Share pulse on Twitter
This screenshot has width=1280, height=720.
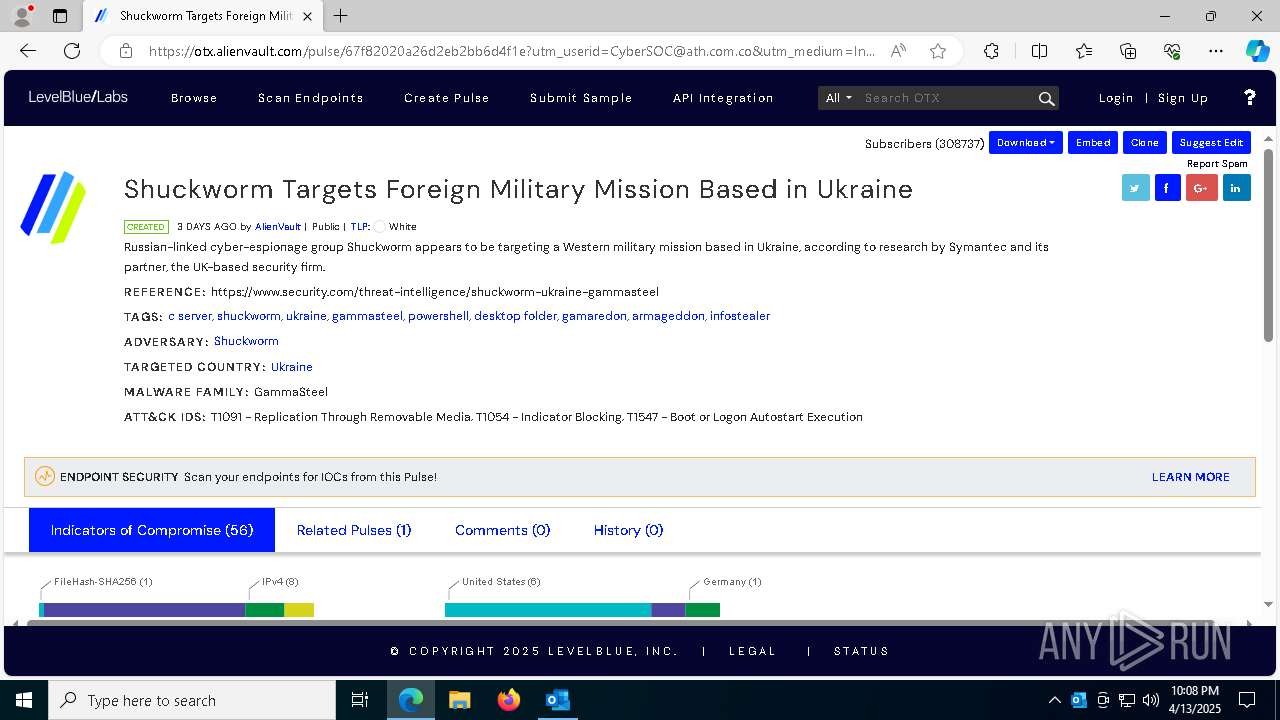(x=1136, y=187)
